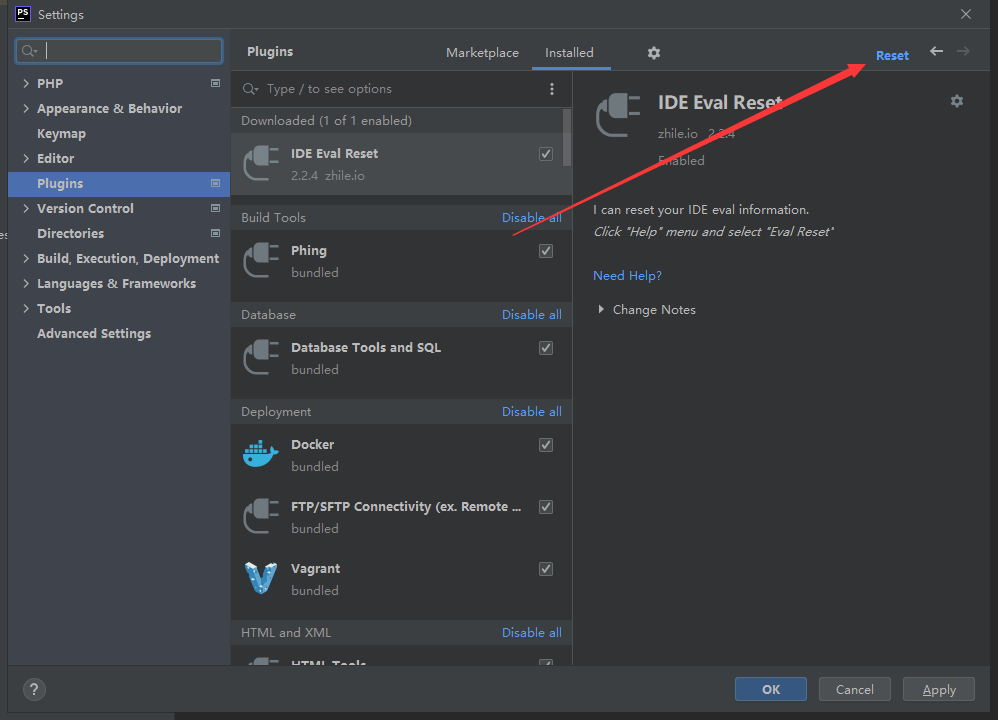Click the back navigation arrow
This screenshot has height=720, width=998.
click(936, 52)
